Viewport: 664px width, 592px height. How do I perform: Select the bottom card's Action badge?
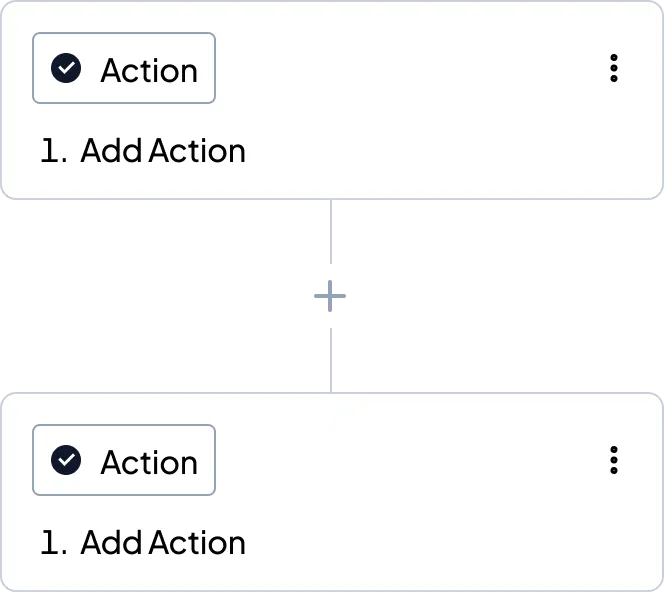tap(124, 460)
